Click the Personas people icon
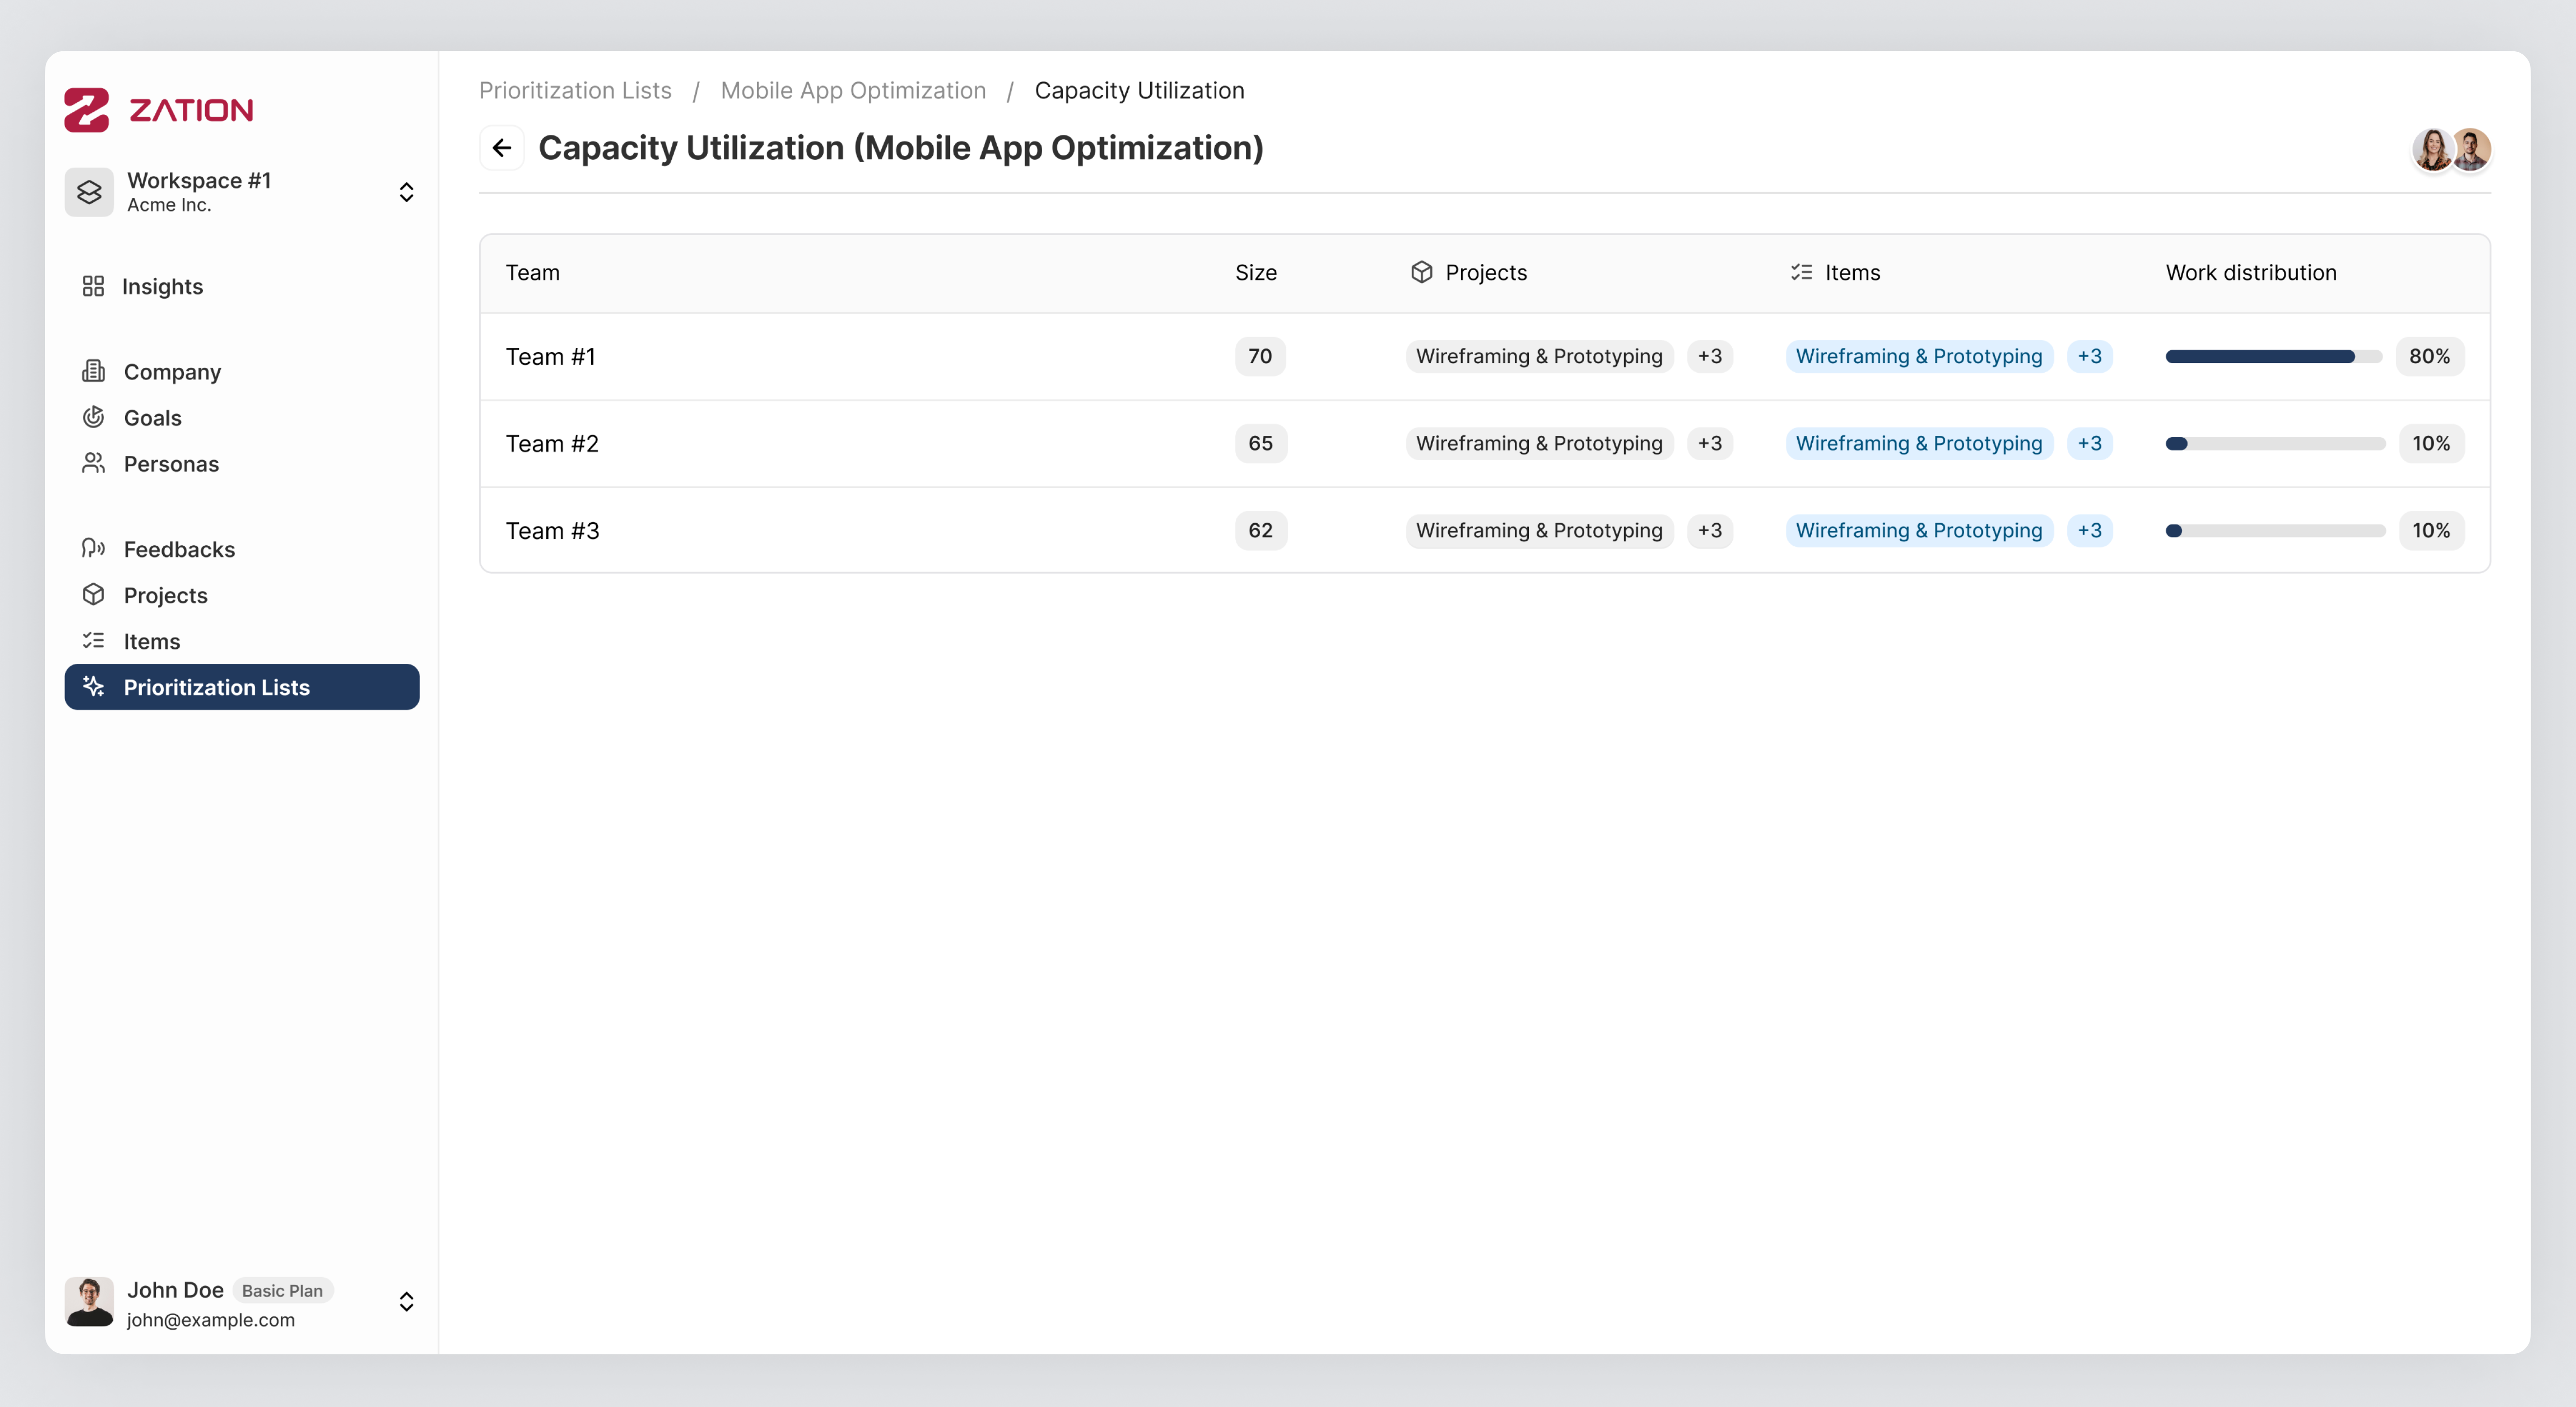2576x1407 pixels. (x=93, y=463)
